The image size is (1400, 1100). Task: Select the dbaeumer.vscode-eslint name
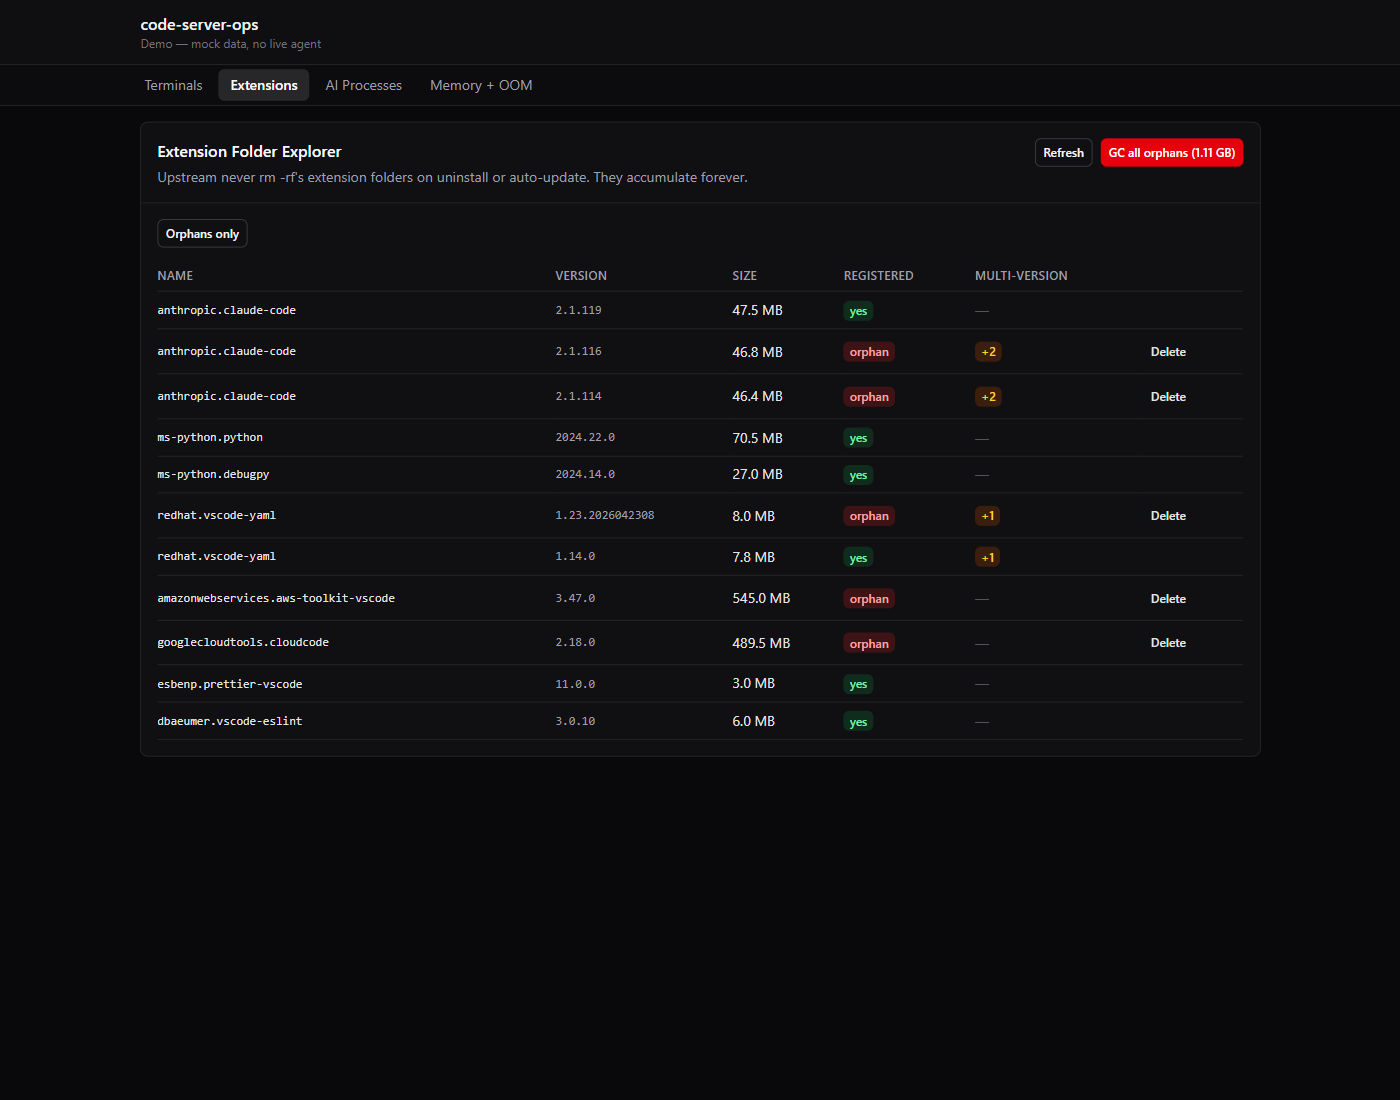tap(230, 721)
